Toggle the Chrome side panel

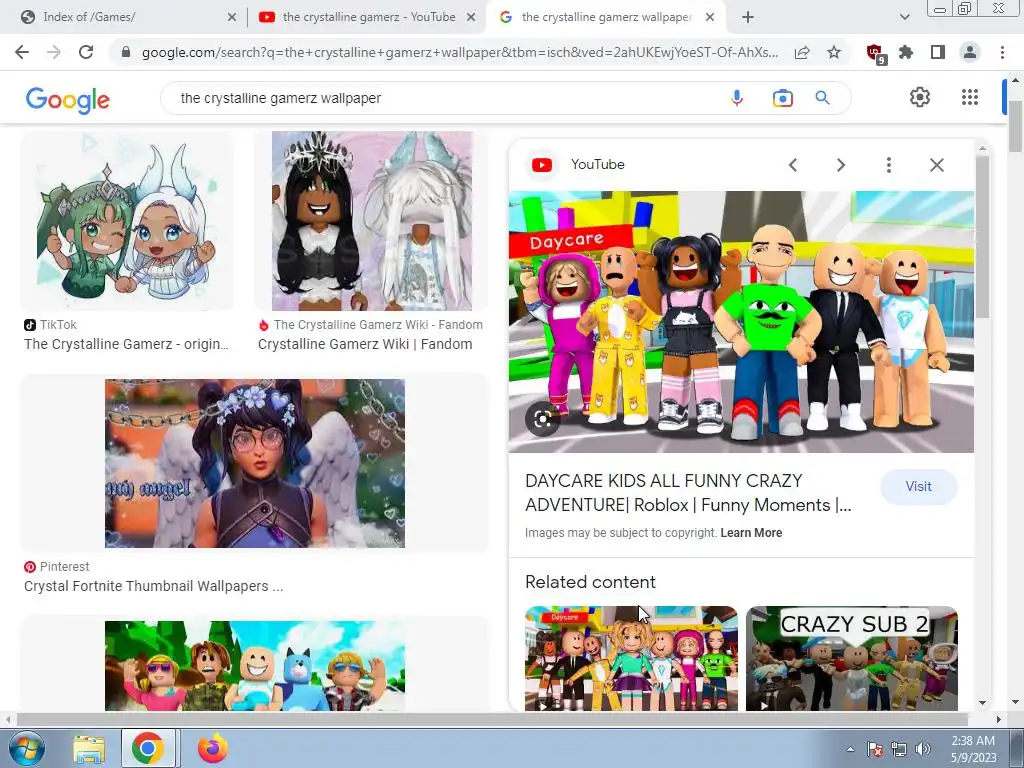click(938, 52)
